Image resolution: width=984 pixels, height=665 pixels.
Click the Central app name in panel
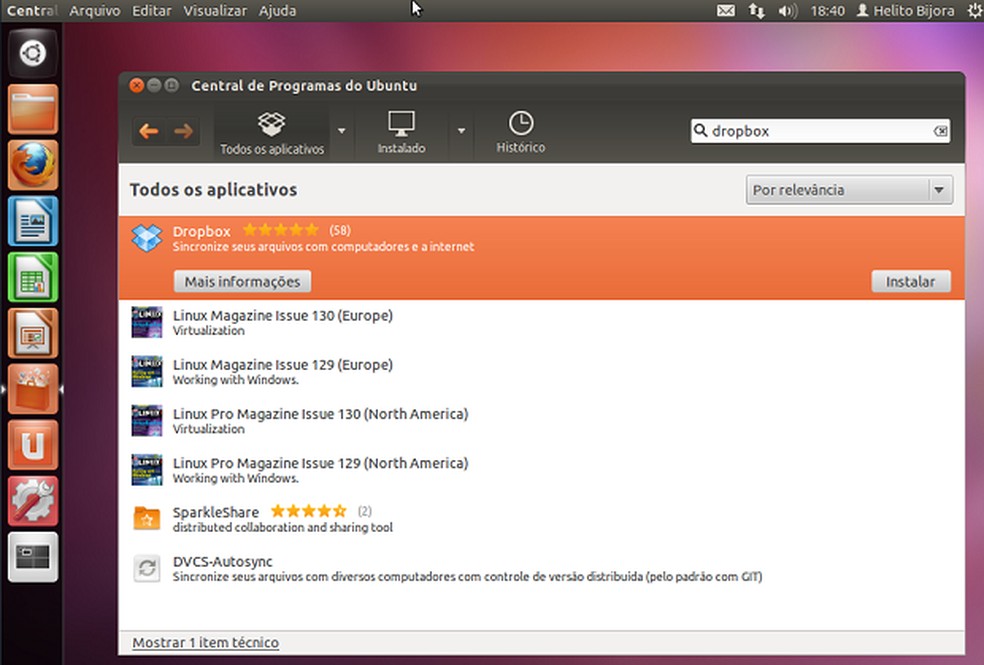point(31,11)
